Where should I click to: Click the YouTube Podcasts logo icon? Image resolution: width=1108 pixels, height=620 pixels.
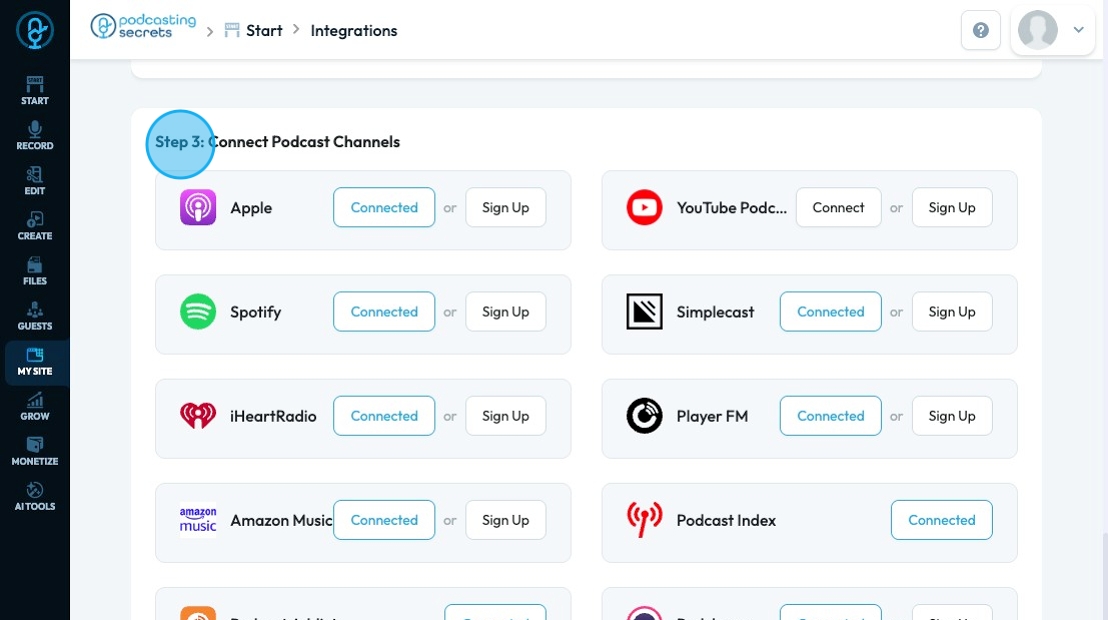point(644,207)
